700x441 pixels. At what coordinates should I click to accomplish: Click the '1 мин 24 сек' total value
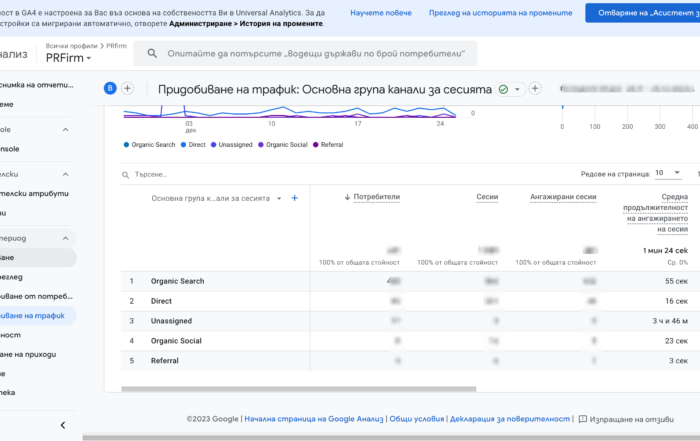tap(665, 250)
